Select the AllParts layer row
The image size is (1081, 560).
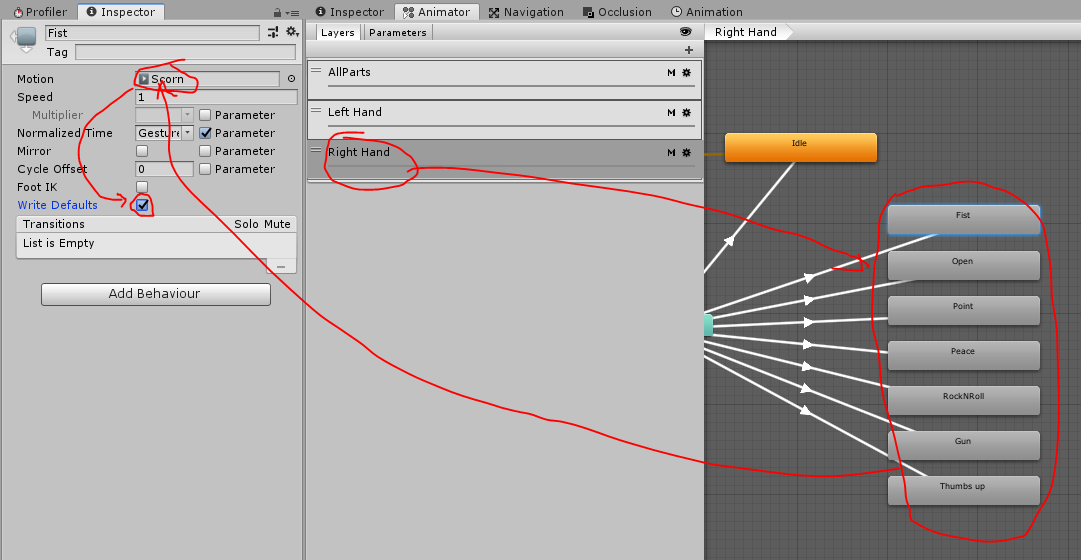505,80
